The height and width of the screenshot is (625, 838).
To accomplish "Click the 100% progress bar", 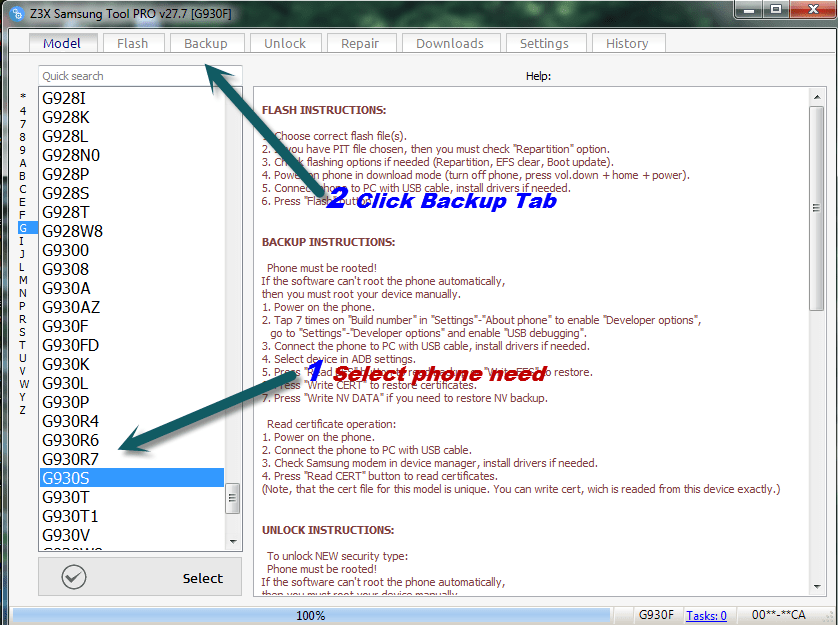I will pos(311,615).
